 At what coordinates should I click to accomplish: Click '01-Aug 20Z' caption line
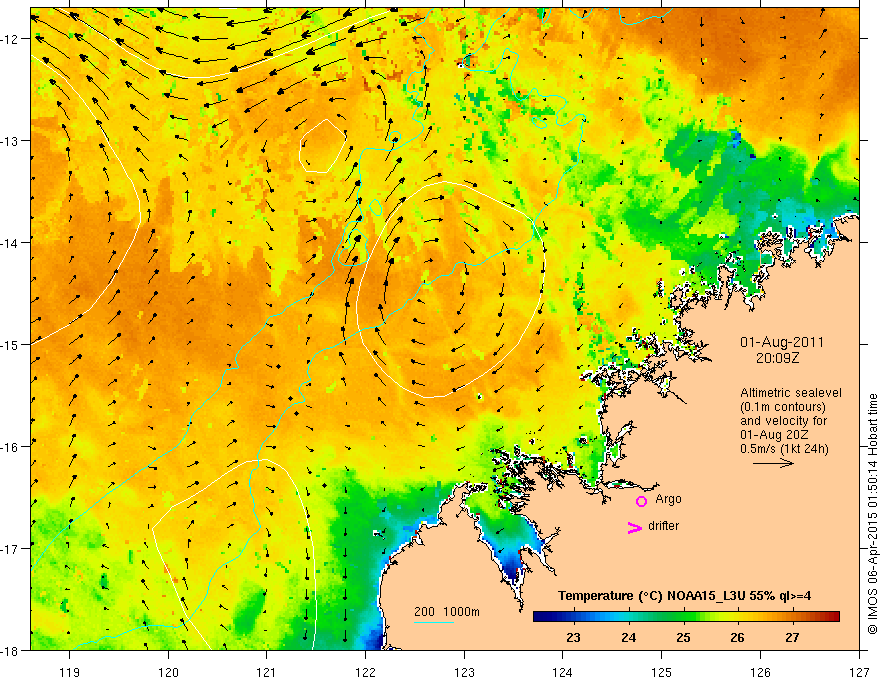click(x=775, y=435)
